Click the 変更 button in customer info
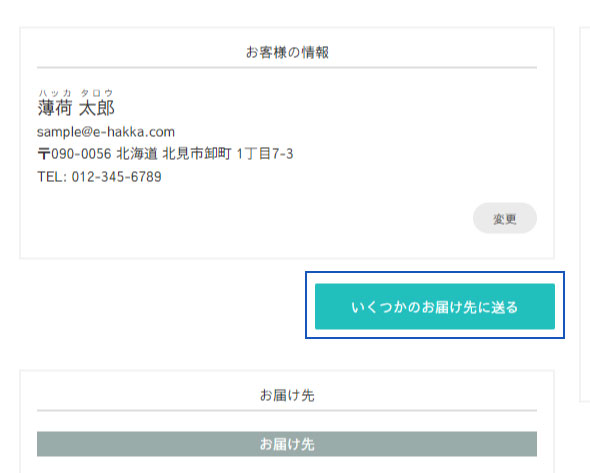The height and width of the screenshot is (473, 590). [x=505, y=218]
